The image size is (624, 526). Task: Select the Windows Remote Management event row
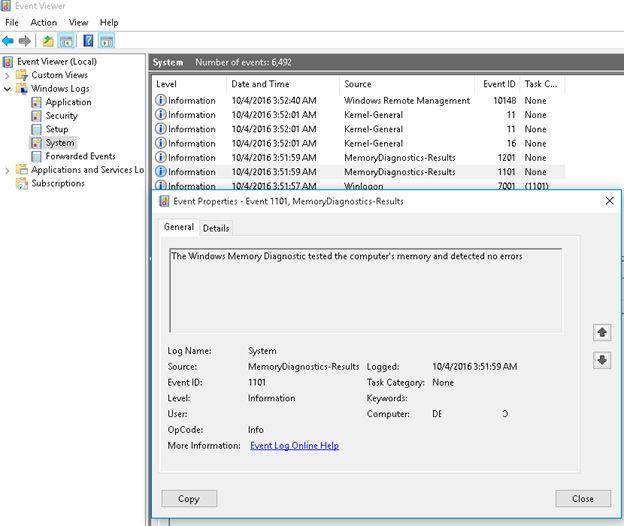tap(406, 100)
